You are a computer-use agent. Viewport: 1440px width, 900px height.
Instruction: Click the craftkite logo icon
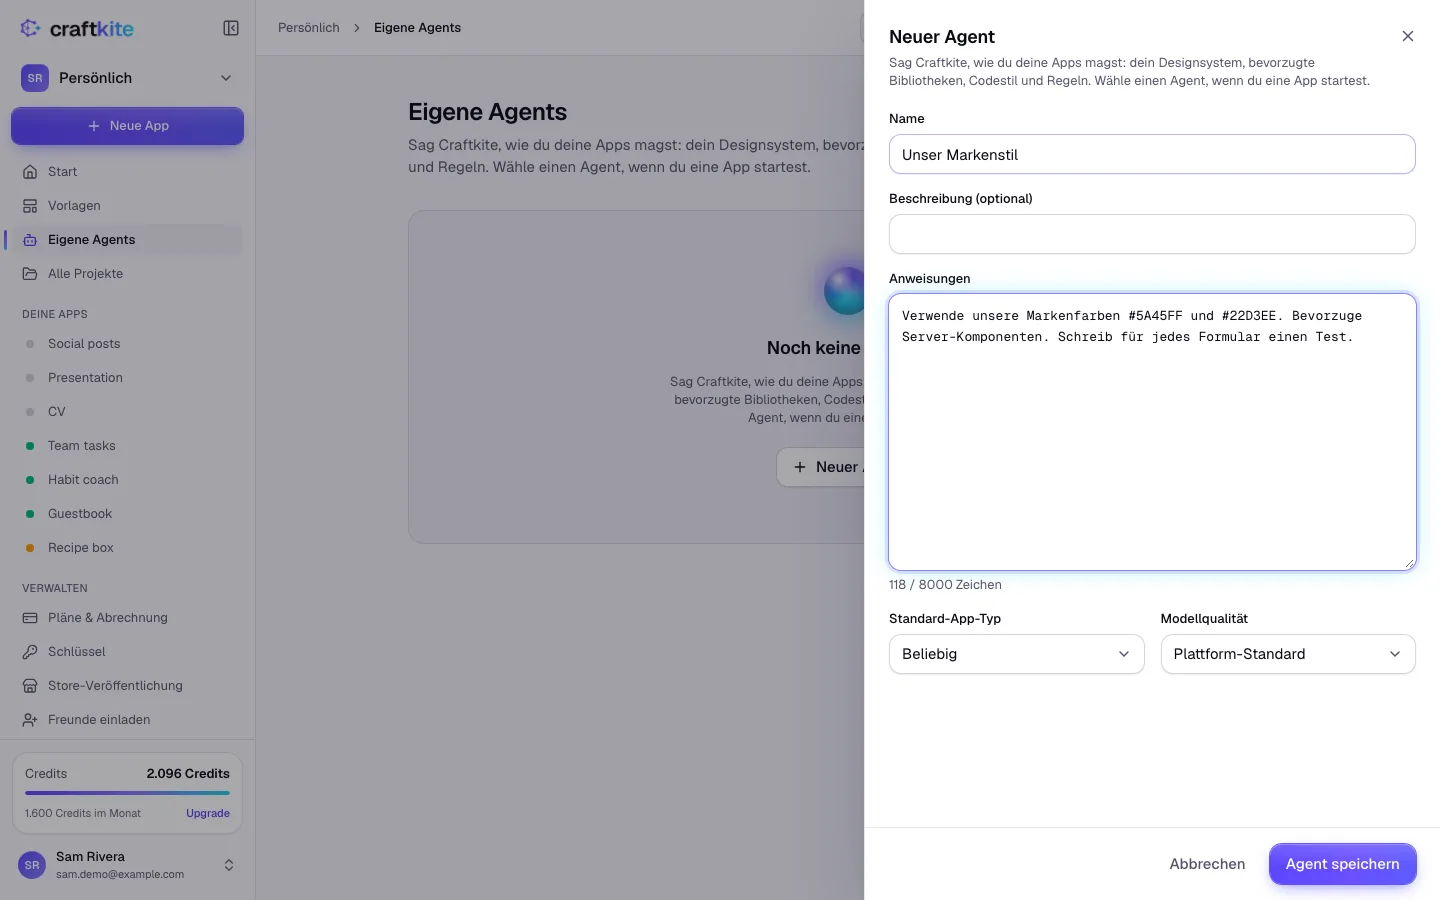pyautogui.click(x=31, y=28)
